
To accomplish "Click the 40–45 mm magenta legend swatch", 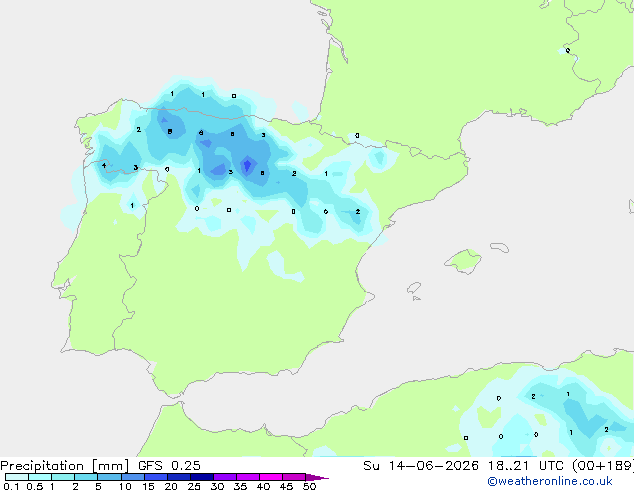I will click(271, 477).
